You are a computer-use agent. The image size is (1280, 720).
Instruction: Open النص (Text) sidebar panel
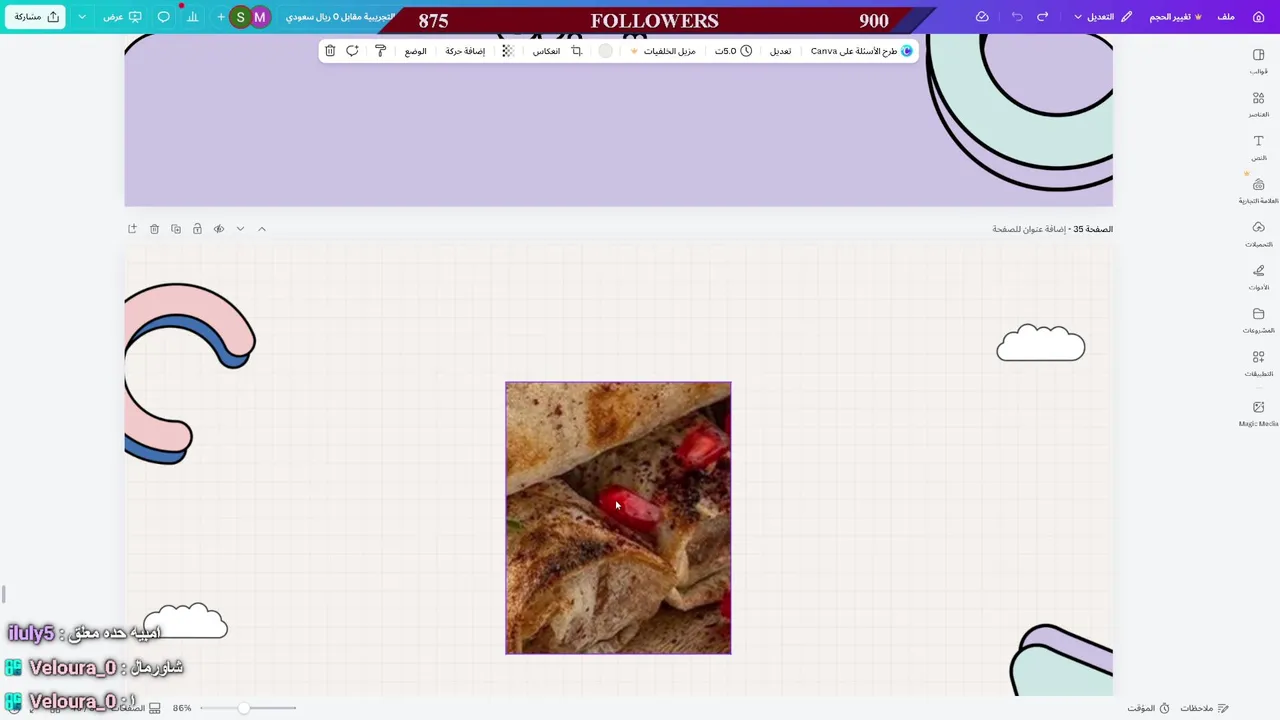pos(1258,147)
